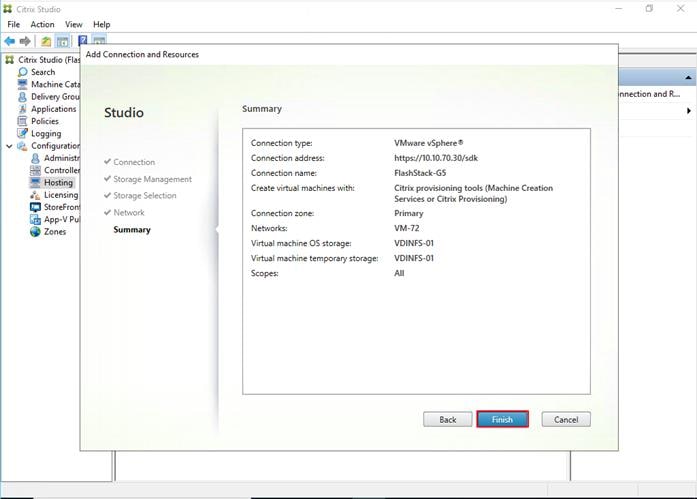This screenshot has height=499, width=697.
Task: Minimize the Citrix Studio window
Action: point(618,8)
